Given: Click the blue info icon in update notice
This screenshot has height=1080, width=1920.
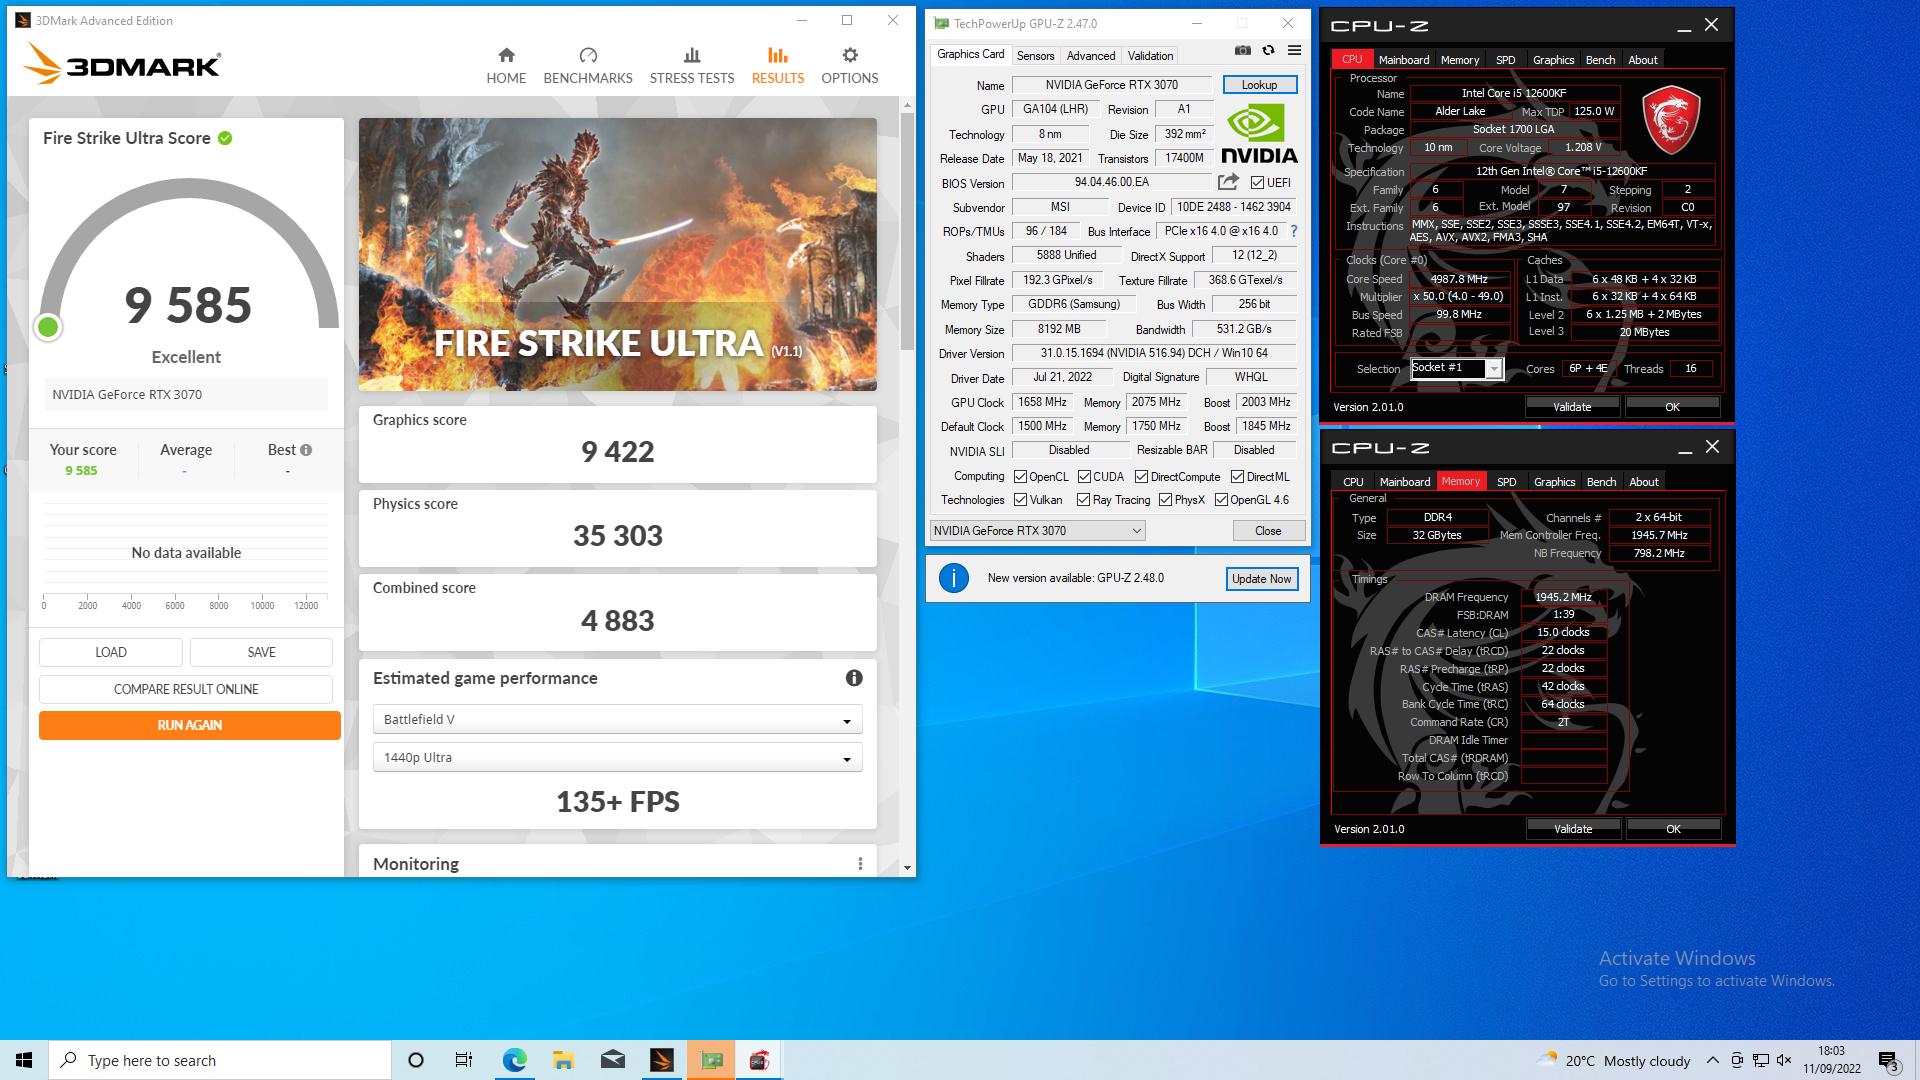Looking at the screenshot, I should tap(954, 578).
